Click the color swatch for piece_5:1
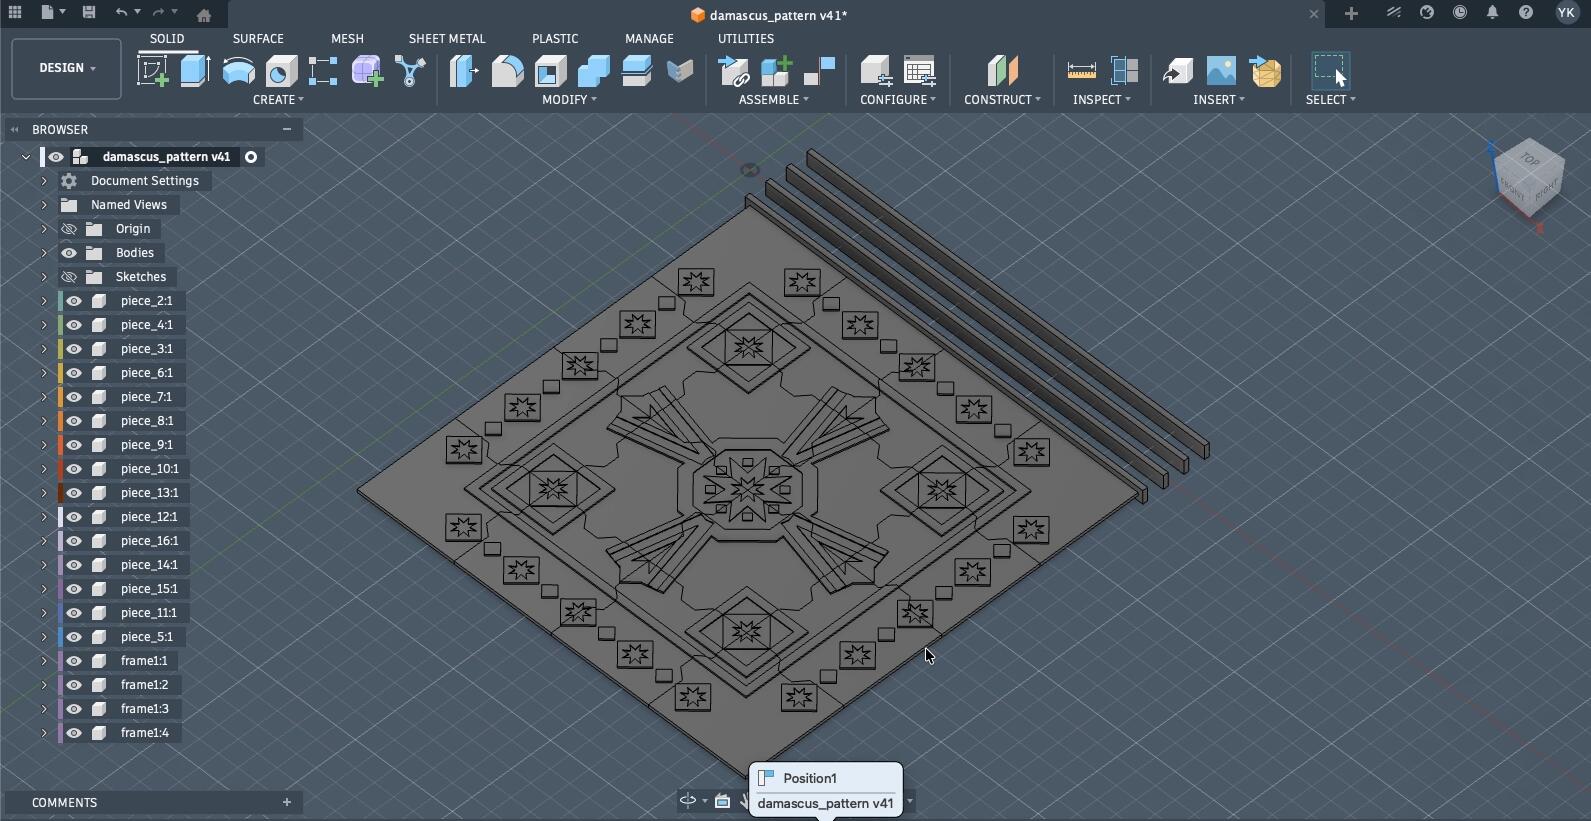The height and width of the screenshot is (821, 1591). click(x=62, y=637)
